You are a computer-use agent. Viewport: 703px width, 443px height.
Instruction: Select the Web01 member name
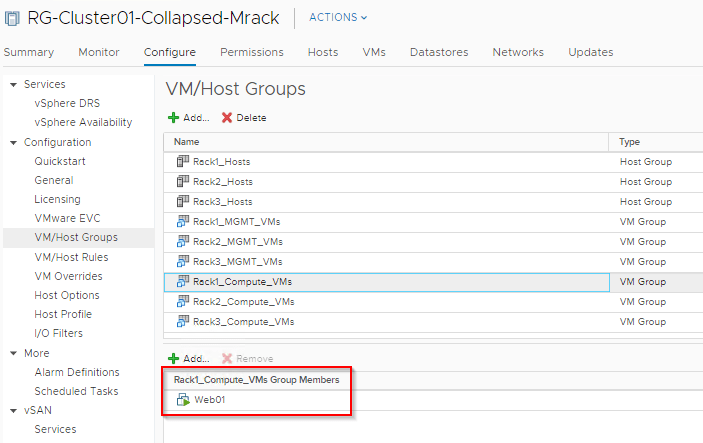[209, 400]
